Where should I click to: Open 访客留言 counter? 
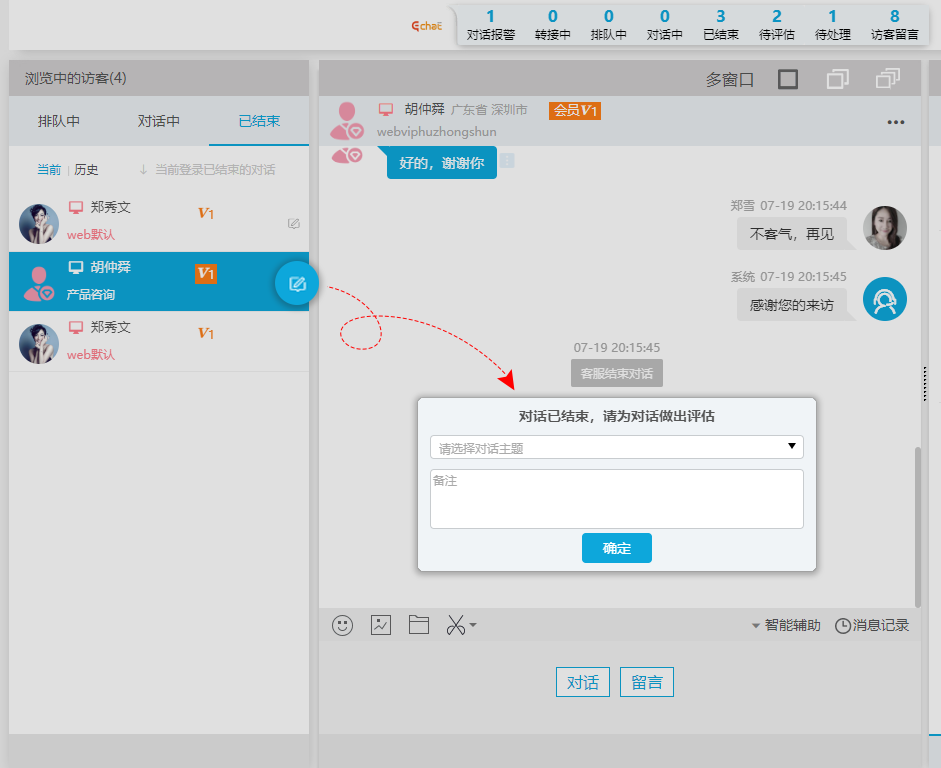(895, 25)
